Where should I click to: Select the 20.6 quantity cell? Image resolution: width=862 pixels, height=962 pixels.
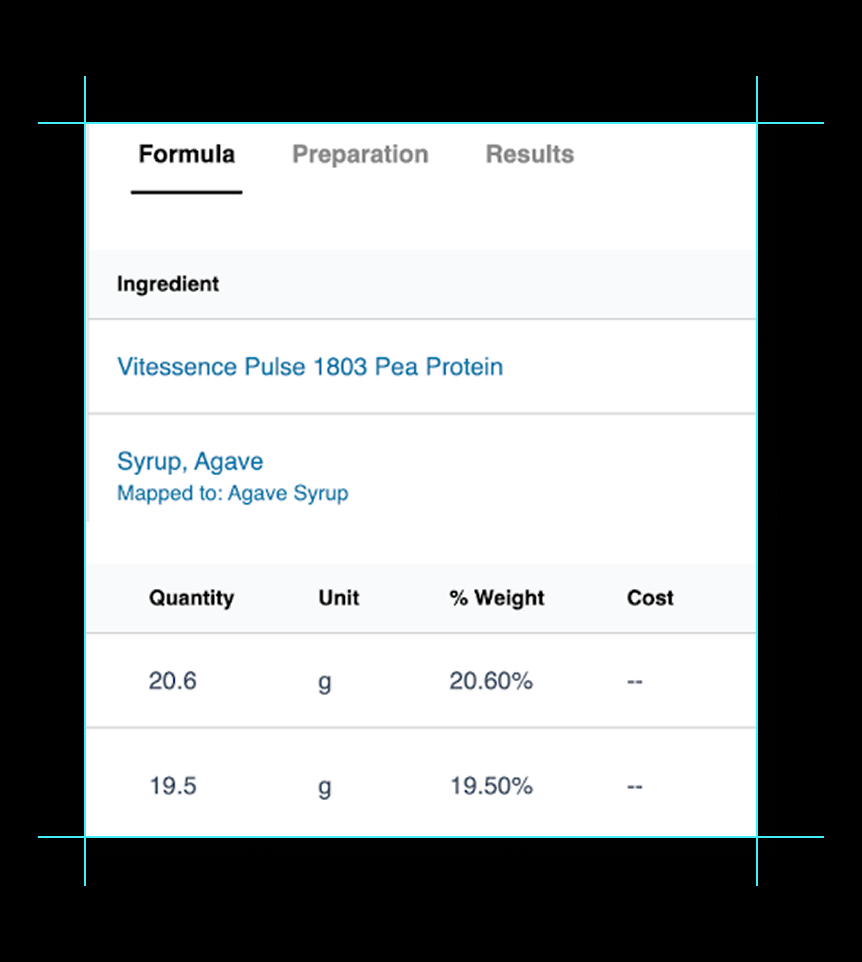(x=172, y=682)
